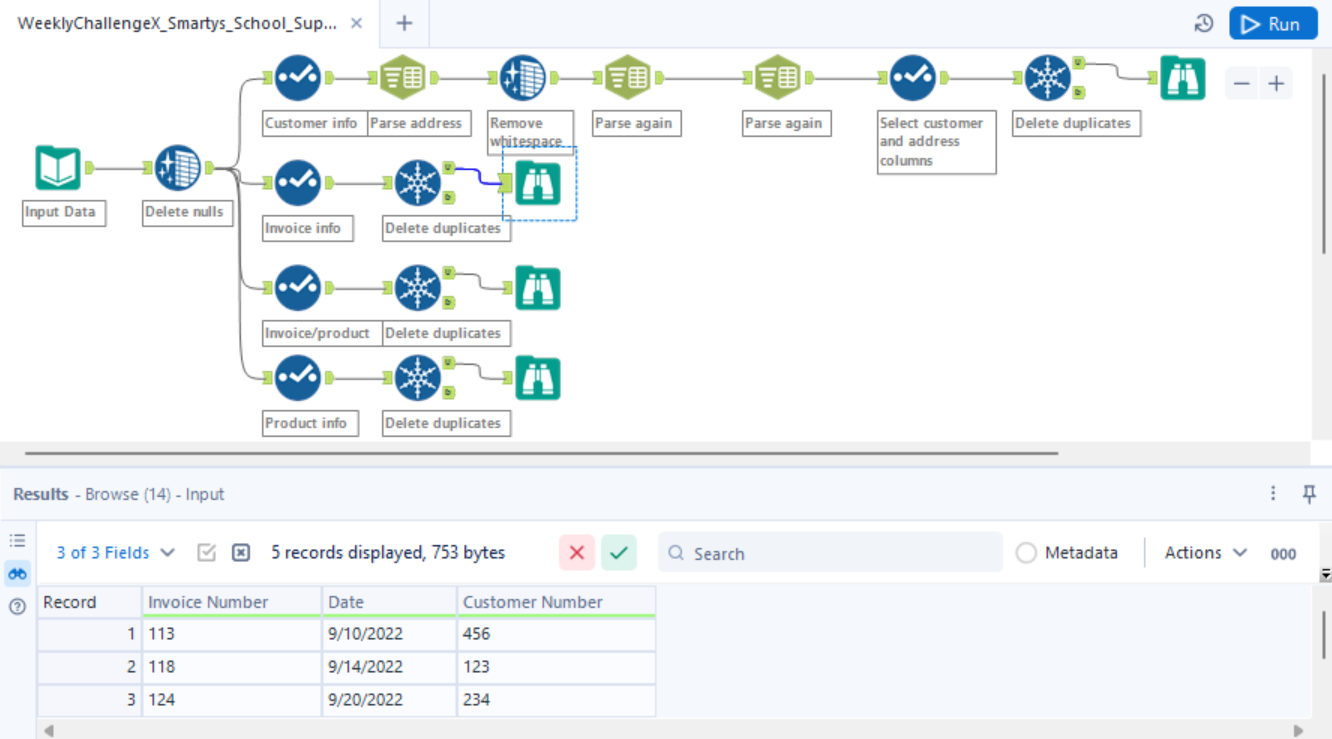Zoom out canvas with minus button
This screenshot has height=739, width=1332.
click(x=1242, y=84)
